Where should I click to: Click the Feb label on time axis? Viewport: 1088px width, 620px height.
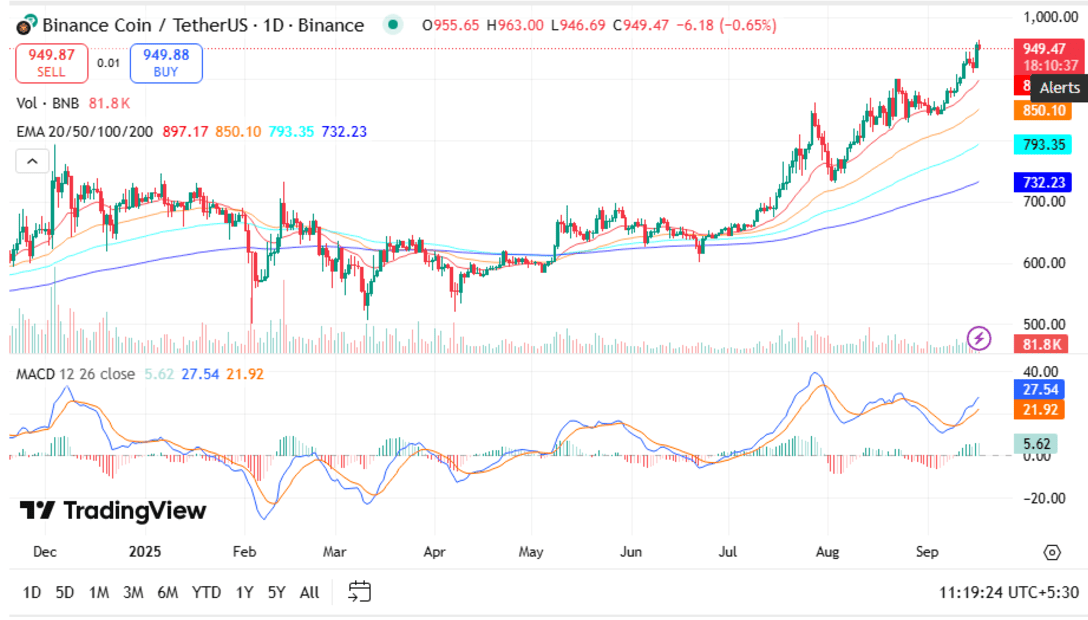click(244, 552)
